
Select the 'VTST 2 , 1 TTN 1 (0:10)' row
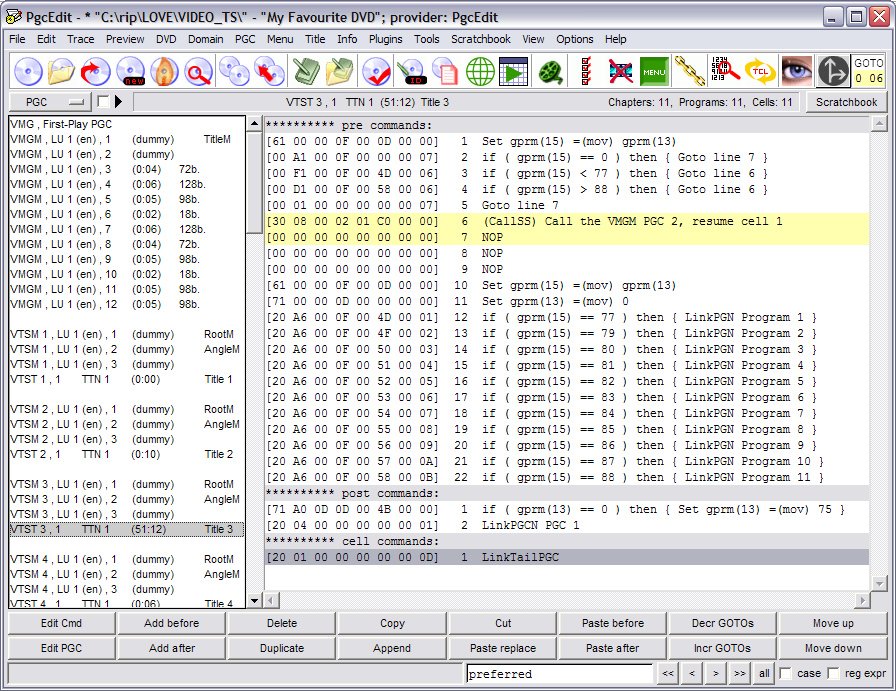point(127,454)
